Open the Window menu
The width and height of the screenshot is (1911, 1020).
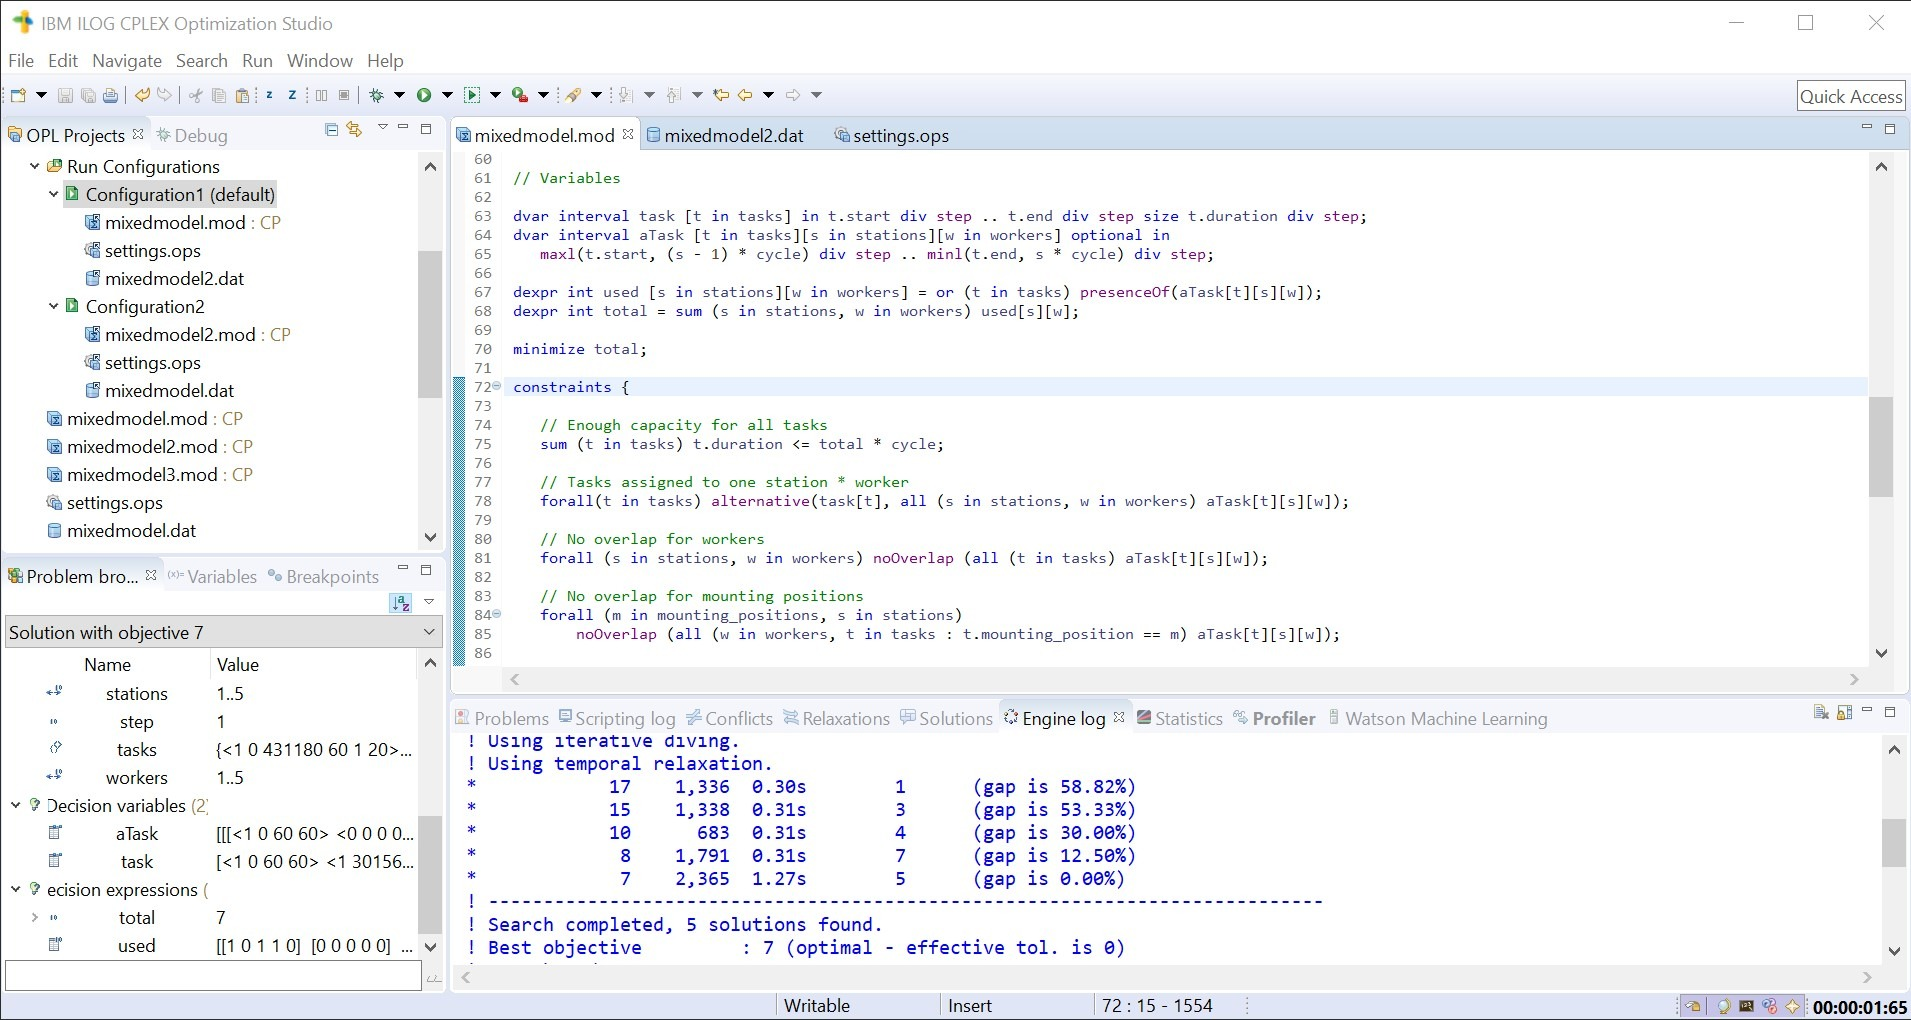coord(320,60)
